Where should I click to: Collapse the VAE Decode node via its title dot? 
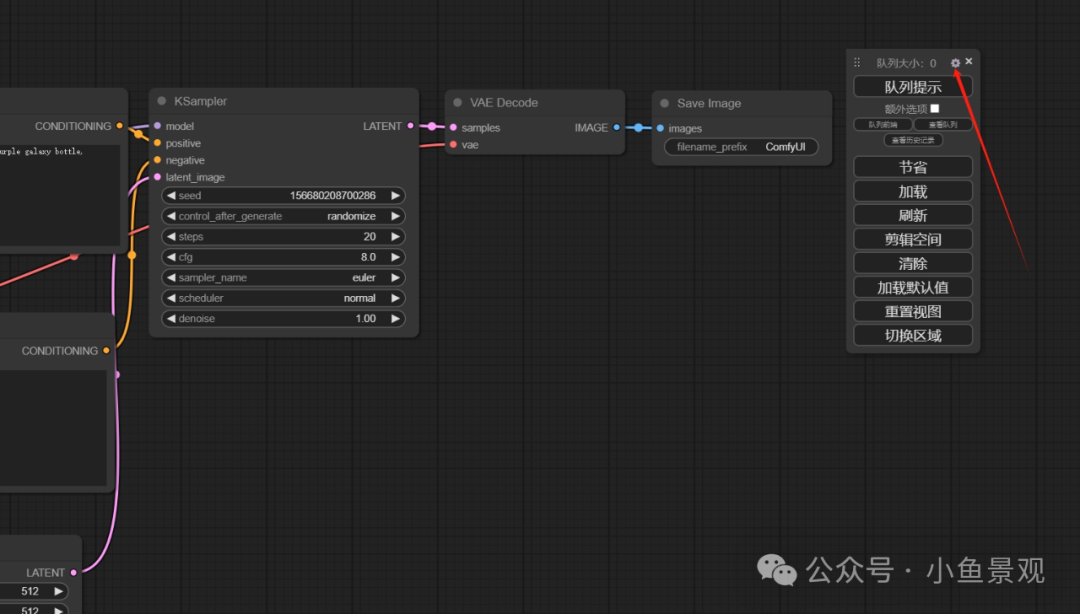point(457,102)
